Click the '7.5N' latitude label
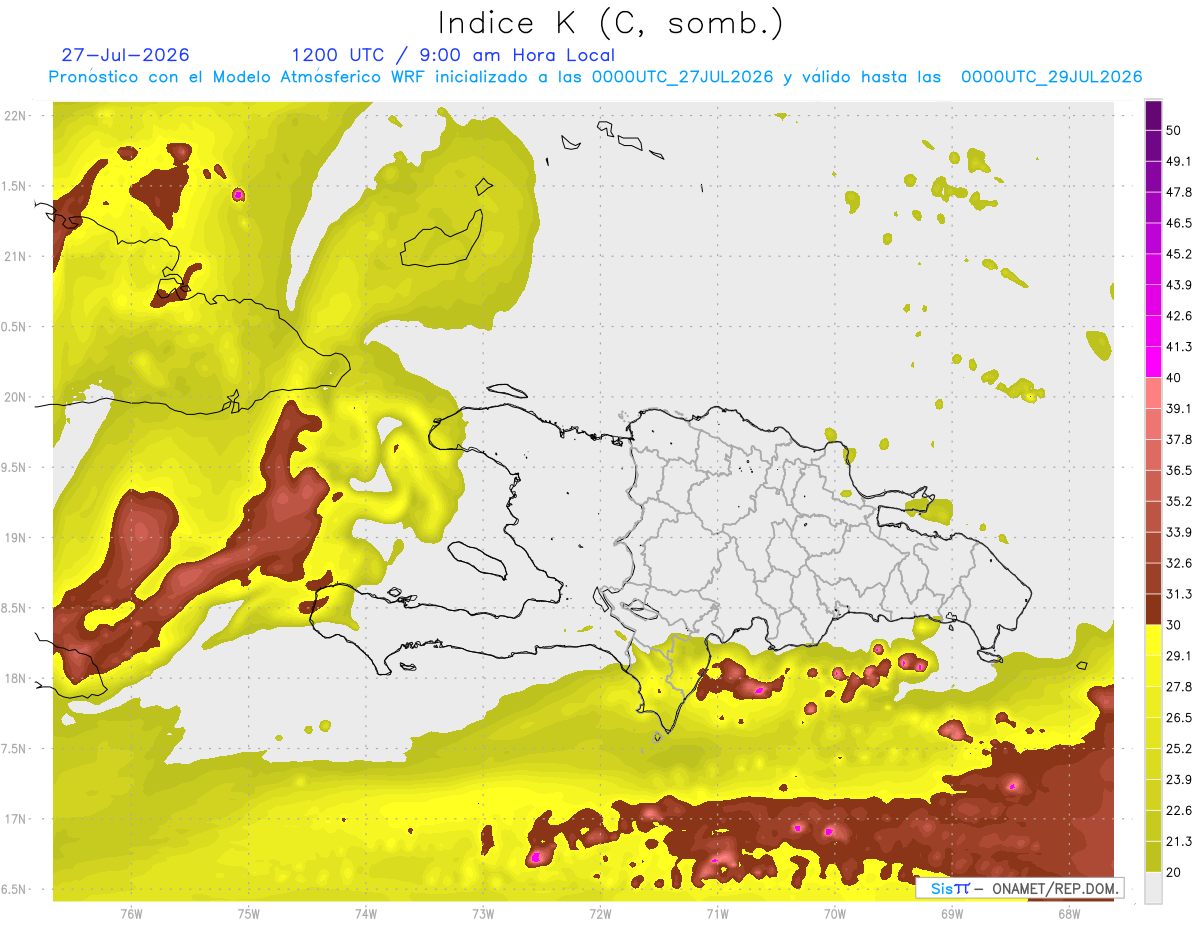The width and height of the screenshot is (1200, 927). [15, 749]
